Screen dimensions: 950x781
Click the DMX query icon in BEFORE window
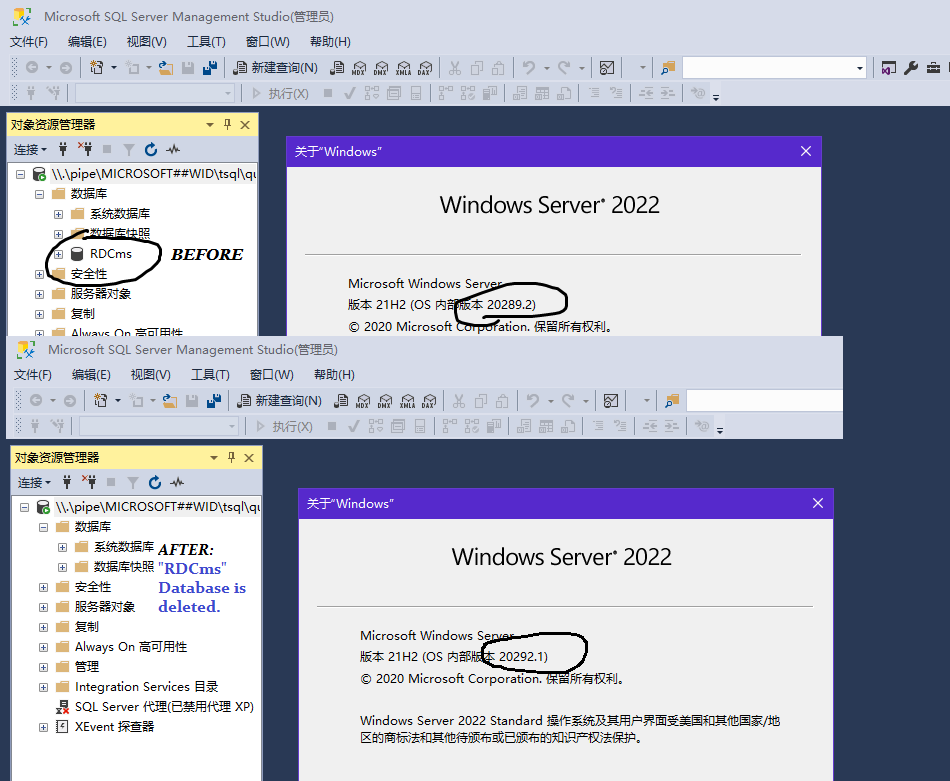381,68
